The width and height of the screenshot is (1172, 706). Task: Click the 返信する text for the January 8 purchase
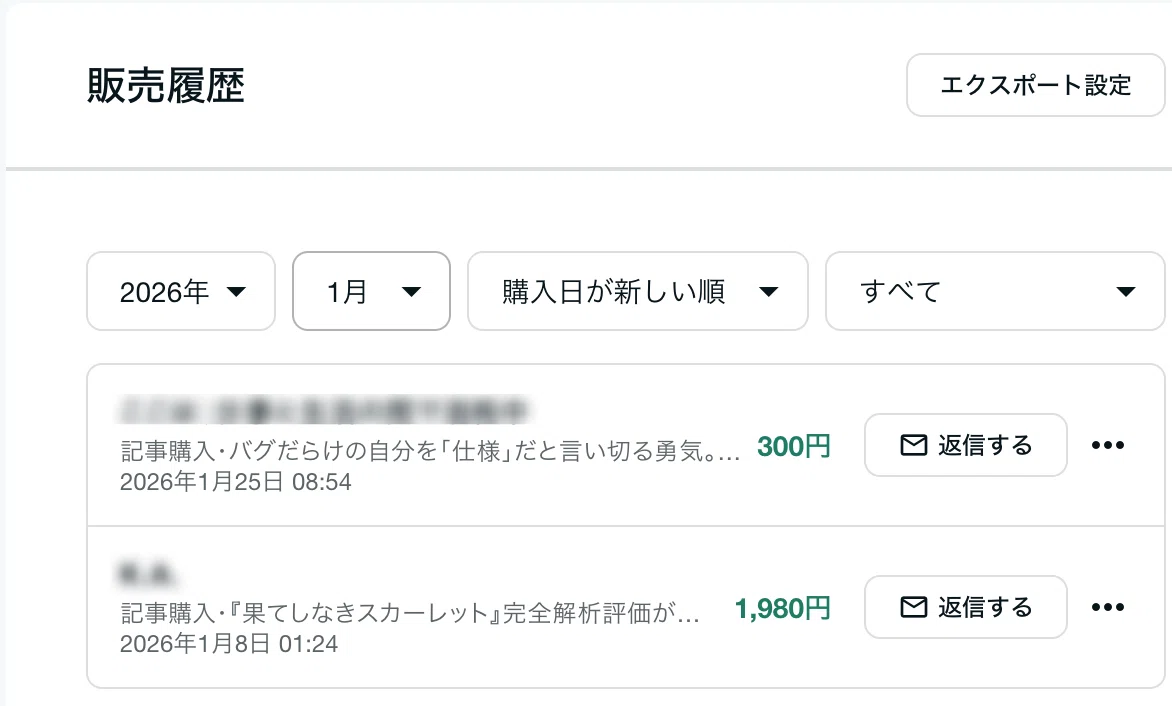(x=985, y=607)
